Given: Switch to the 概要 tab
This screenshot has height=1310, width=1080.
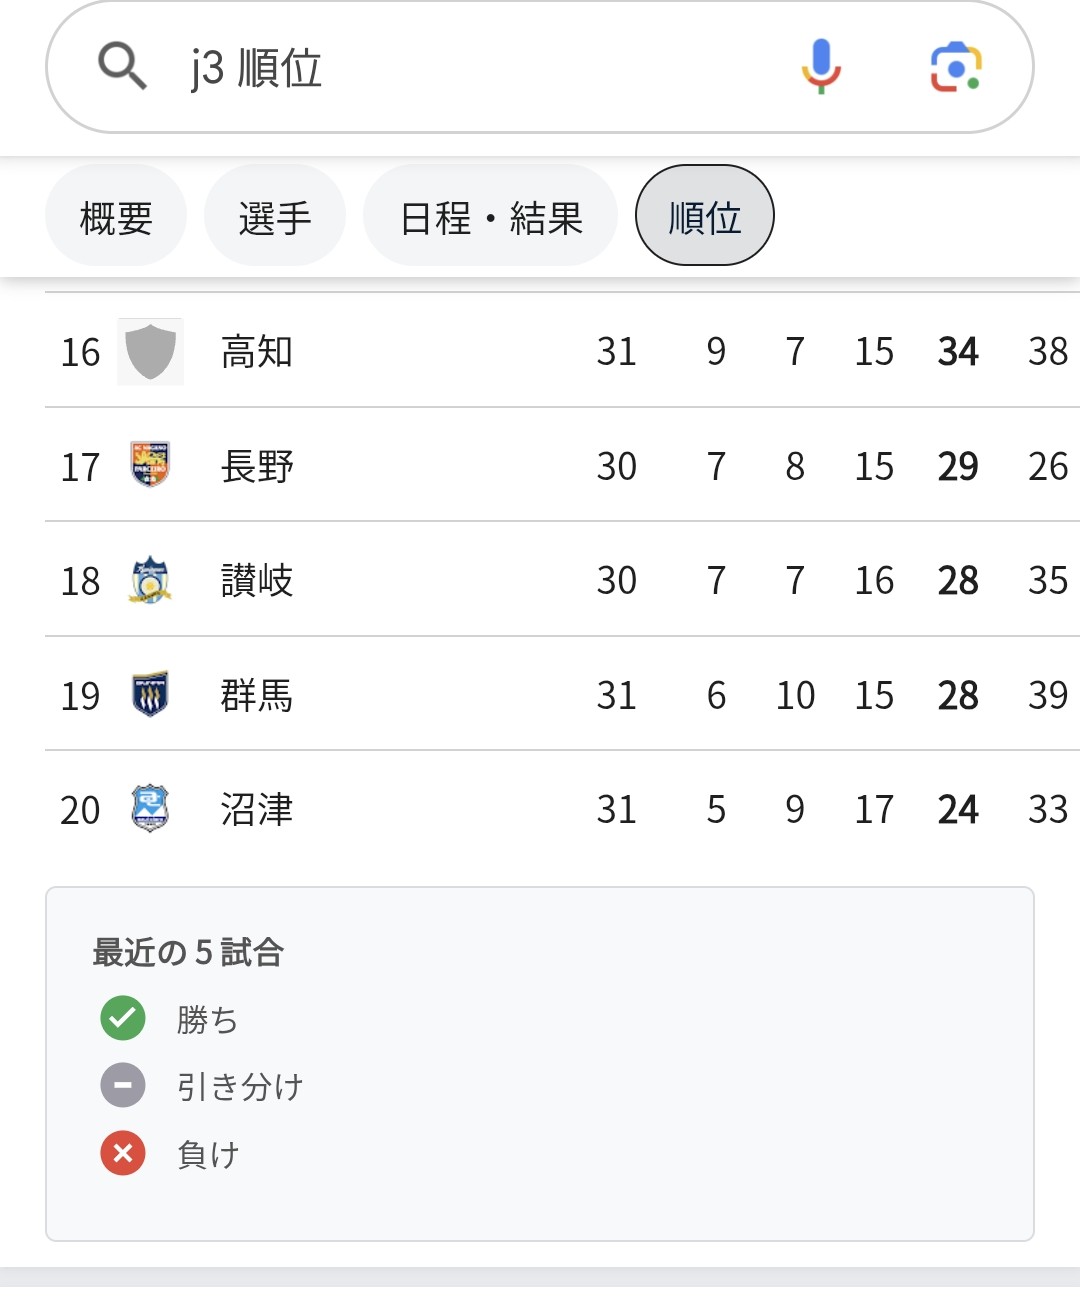Looking at the screenshot, I should (x=116, y=217).
